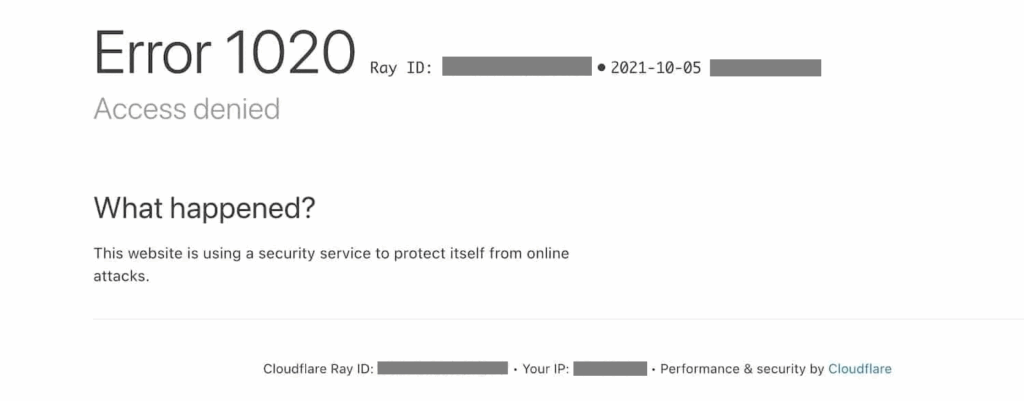Click the redacted bar after the date
Viewport: 1024px width, 401px height.
coord(765,68)
